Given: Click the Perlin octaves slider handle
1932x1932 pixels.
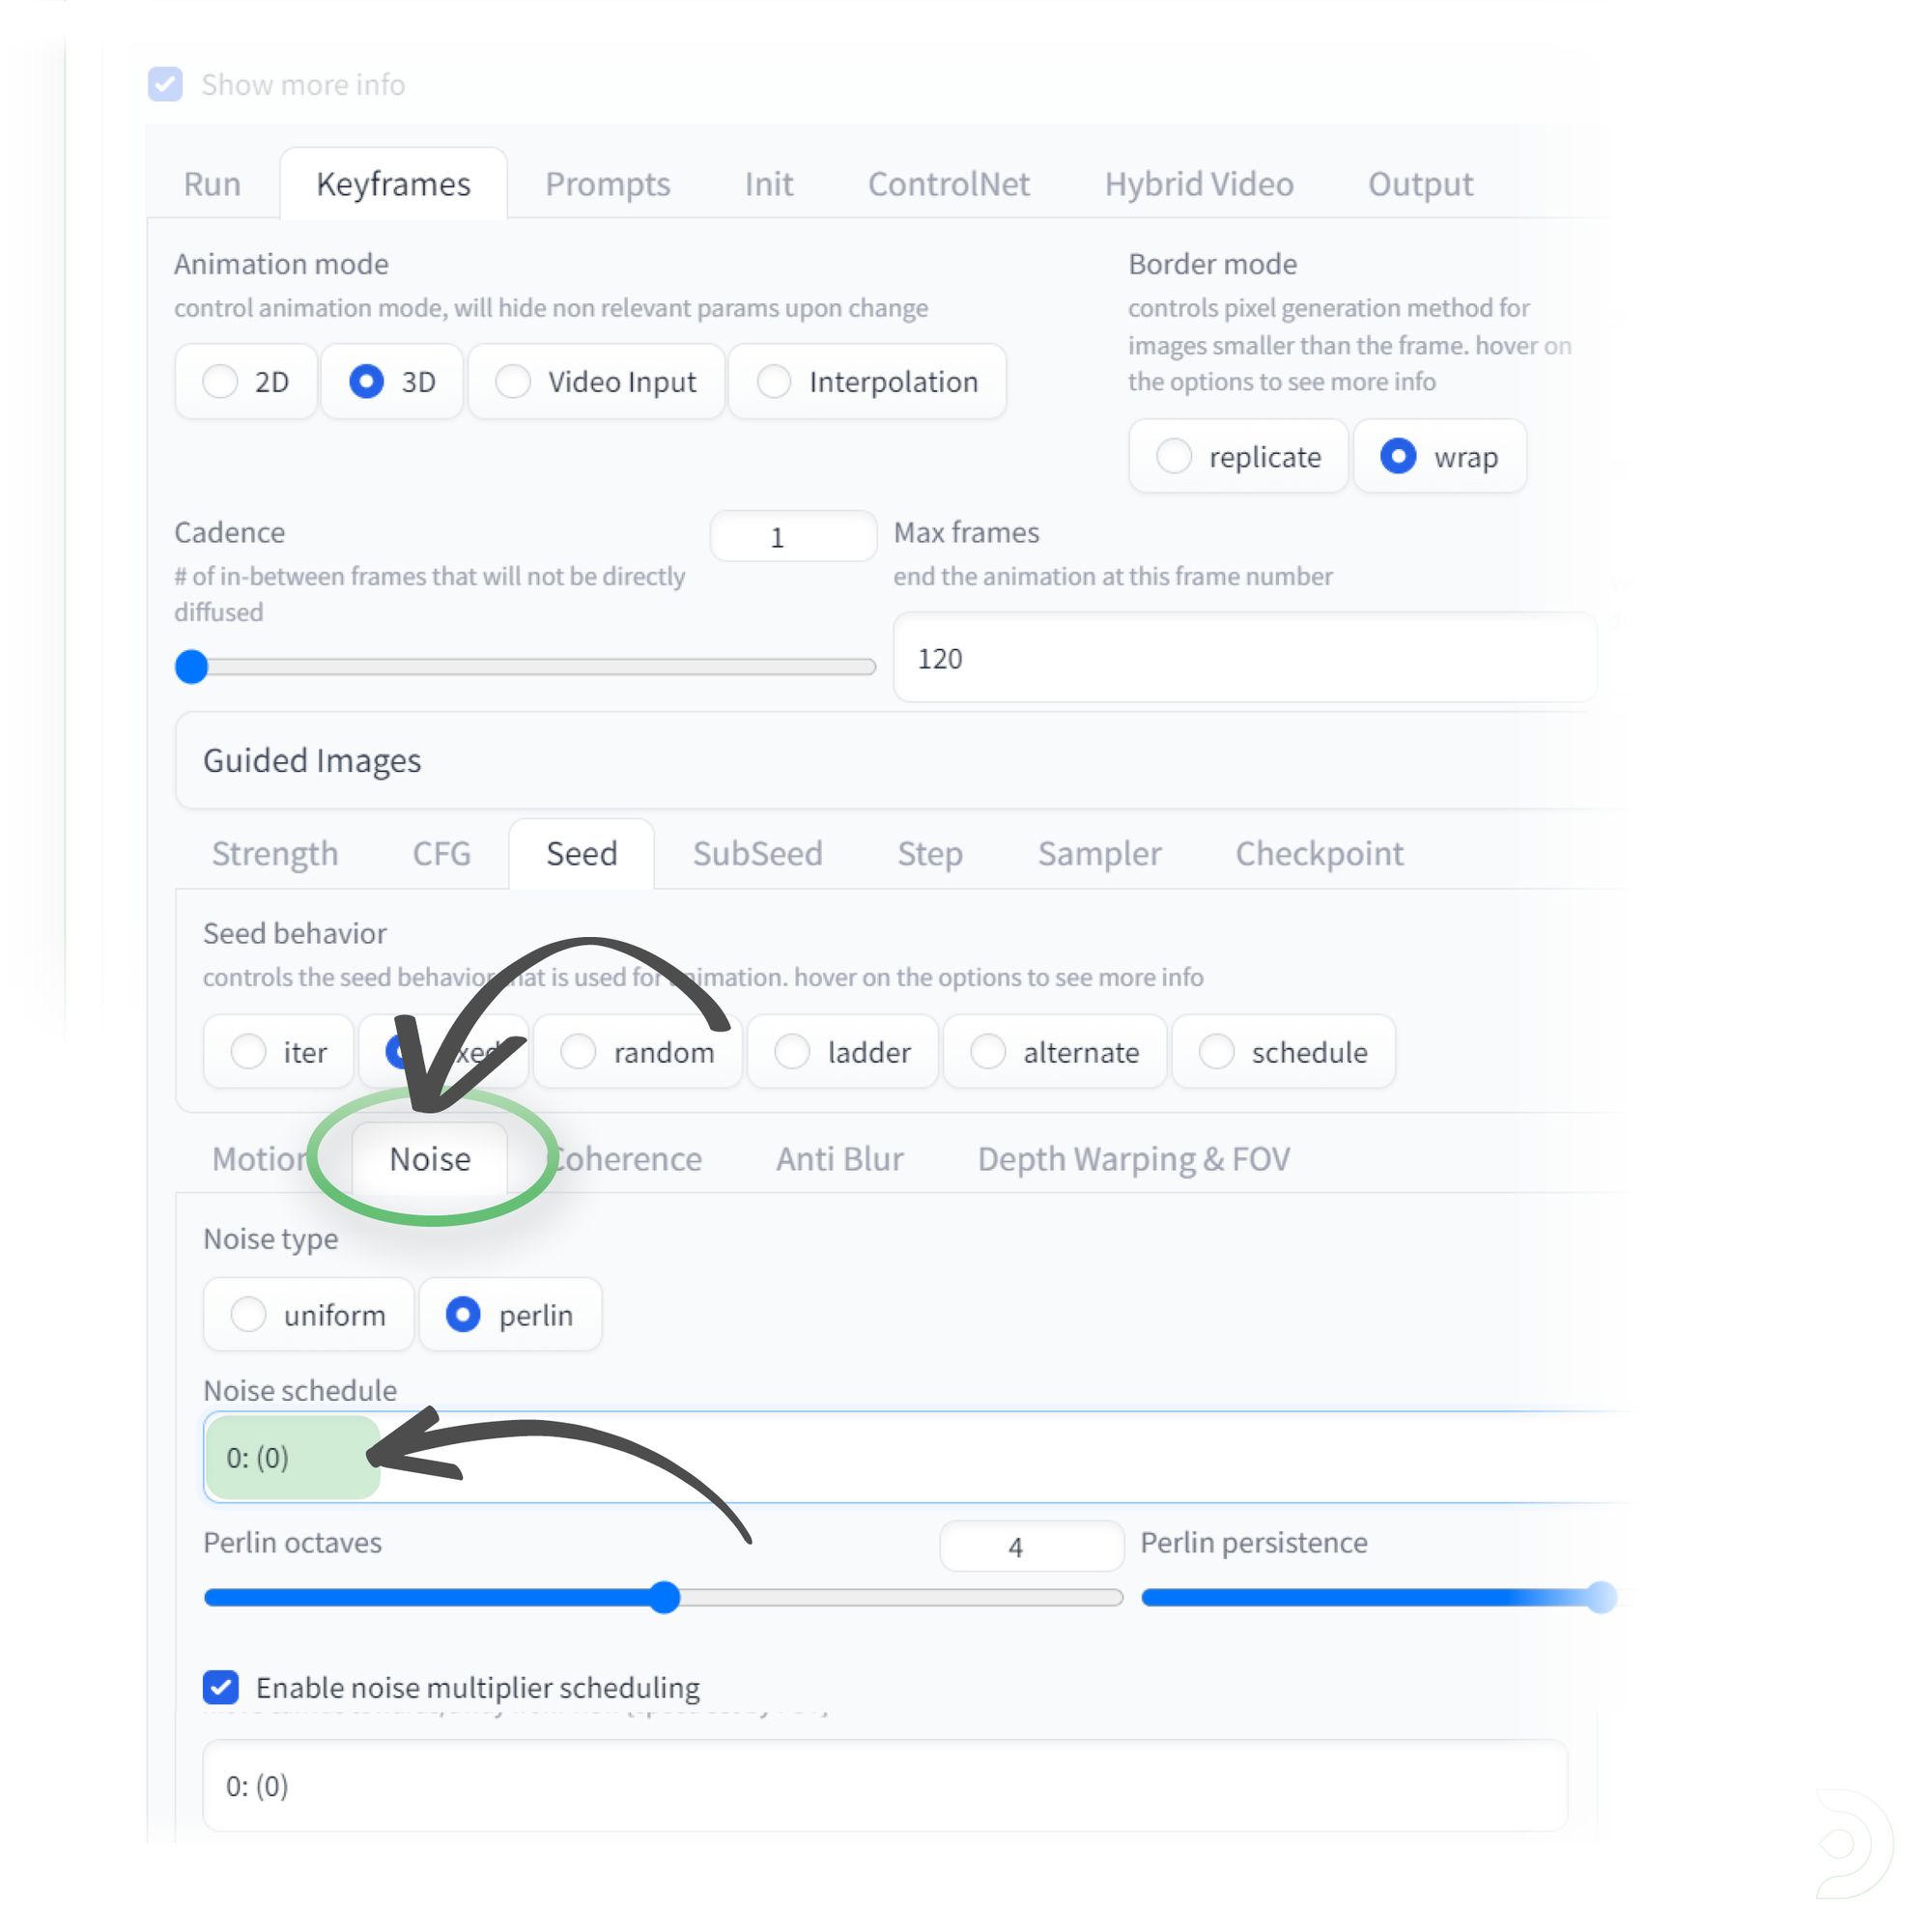Looking at the screenshot, I should coord(664,1597).
